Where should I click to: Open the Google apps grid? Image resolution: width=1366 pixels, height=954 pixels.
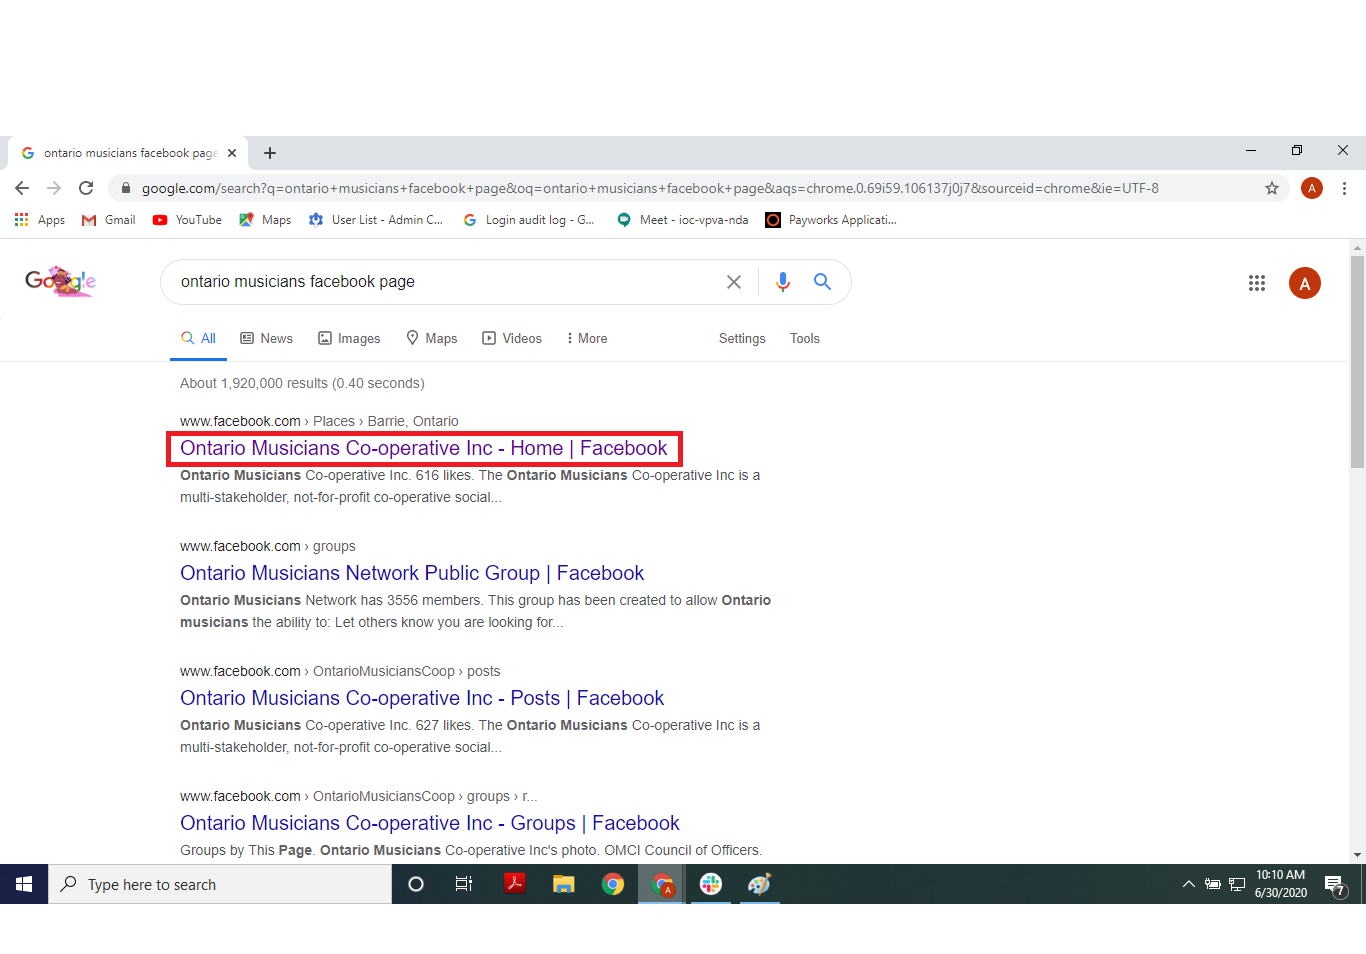[x=1257, y=283]
